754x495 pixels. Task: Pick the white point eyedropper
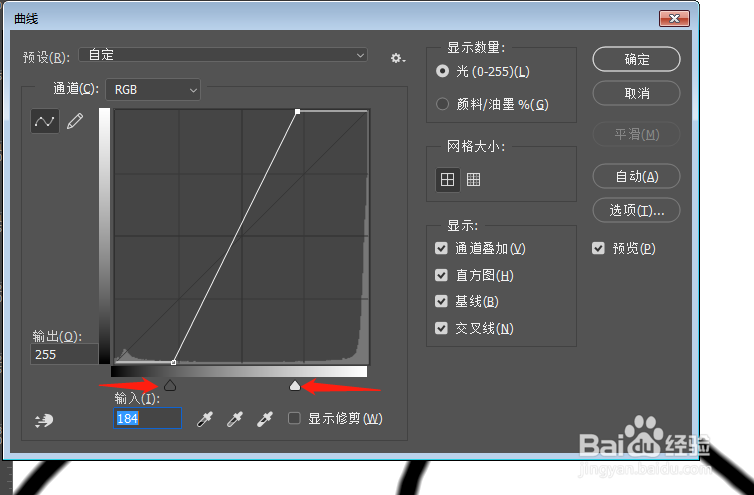point(264,419)
